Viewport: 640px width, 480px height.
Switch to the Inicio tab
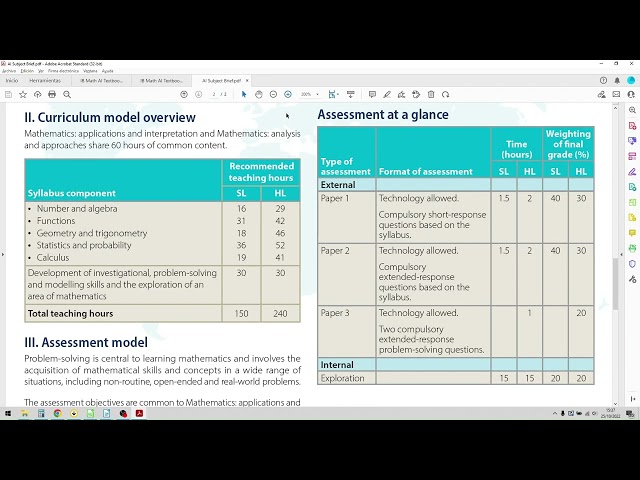click(12, 81)
